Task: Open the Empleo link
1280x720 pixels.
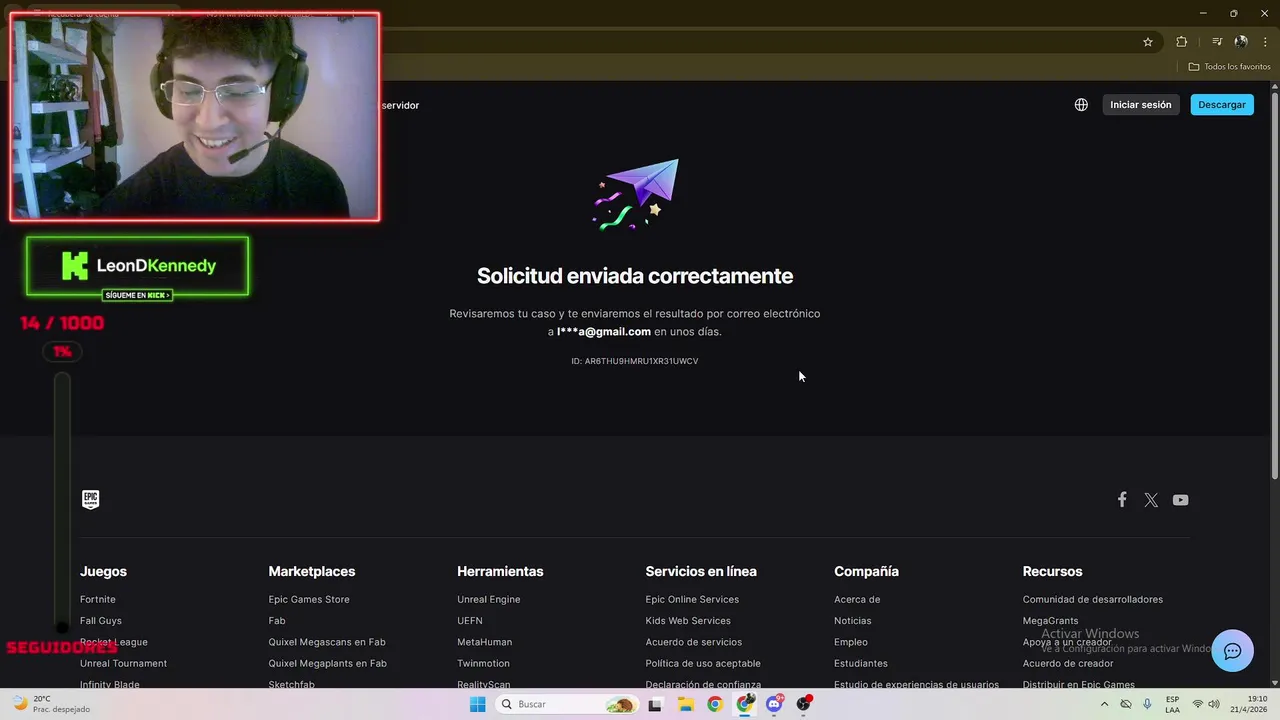Action: (851, 642)
